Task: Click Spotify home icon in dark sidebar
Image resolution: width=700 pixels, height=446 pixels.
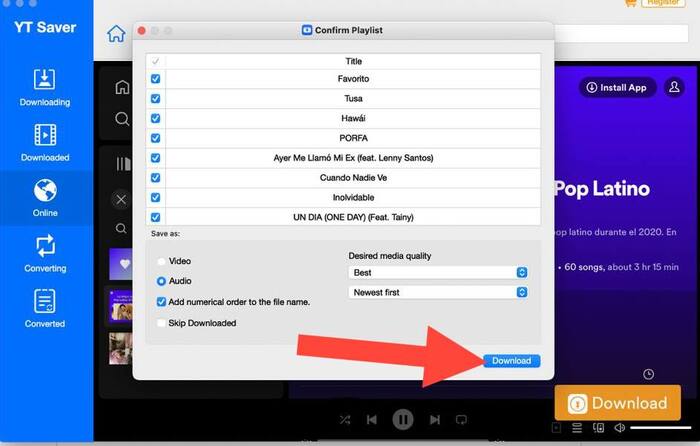Action: (122, 87)
